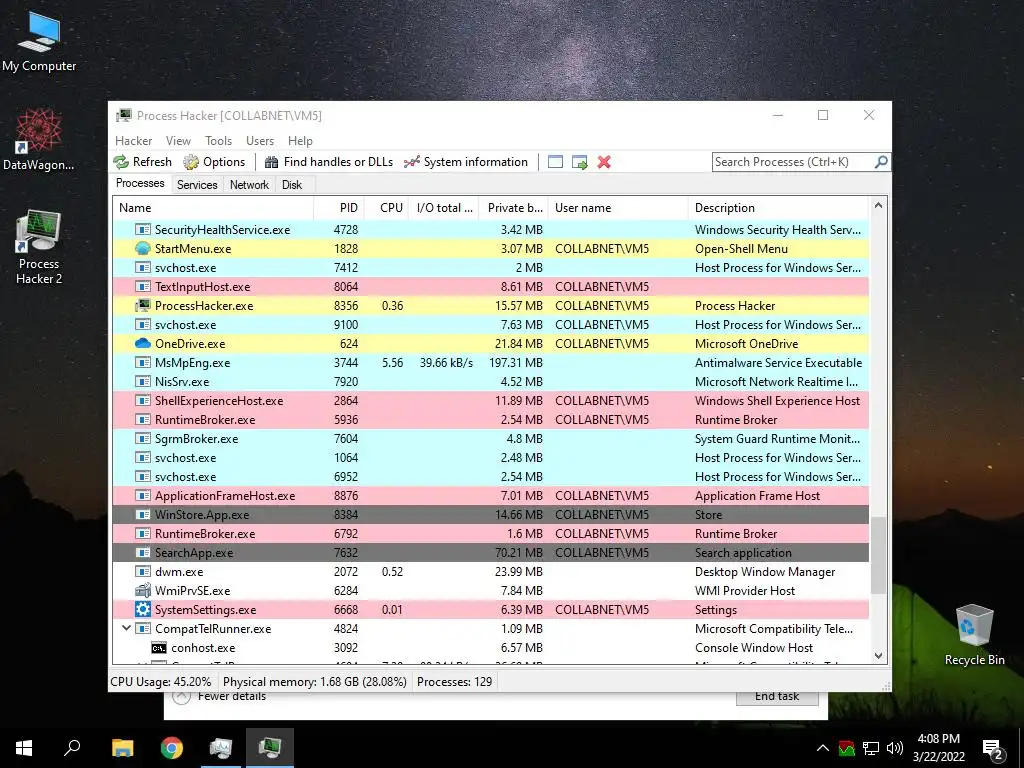Open the DataWagon desktop shortcut

pyautogui.click(x=39, y=138)
